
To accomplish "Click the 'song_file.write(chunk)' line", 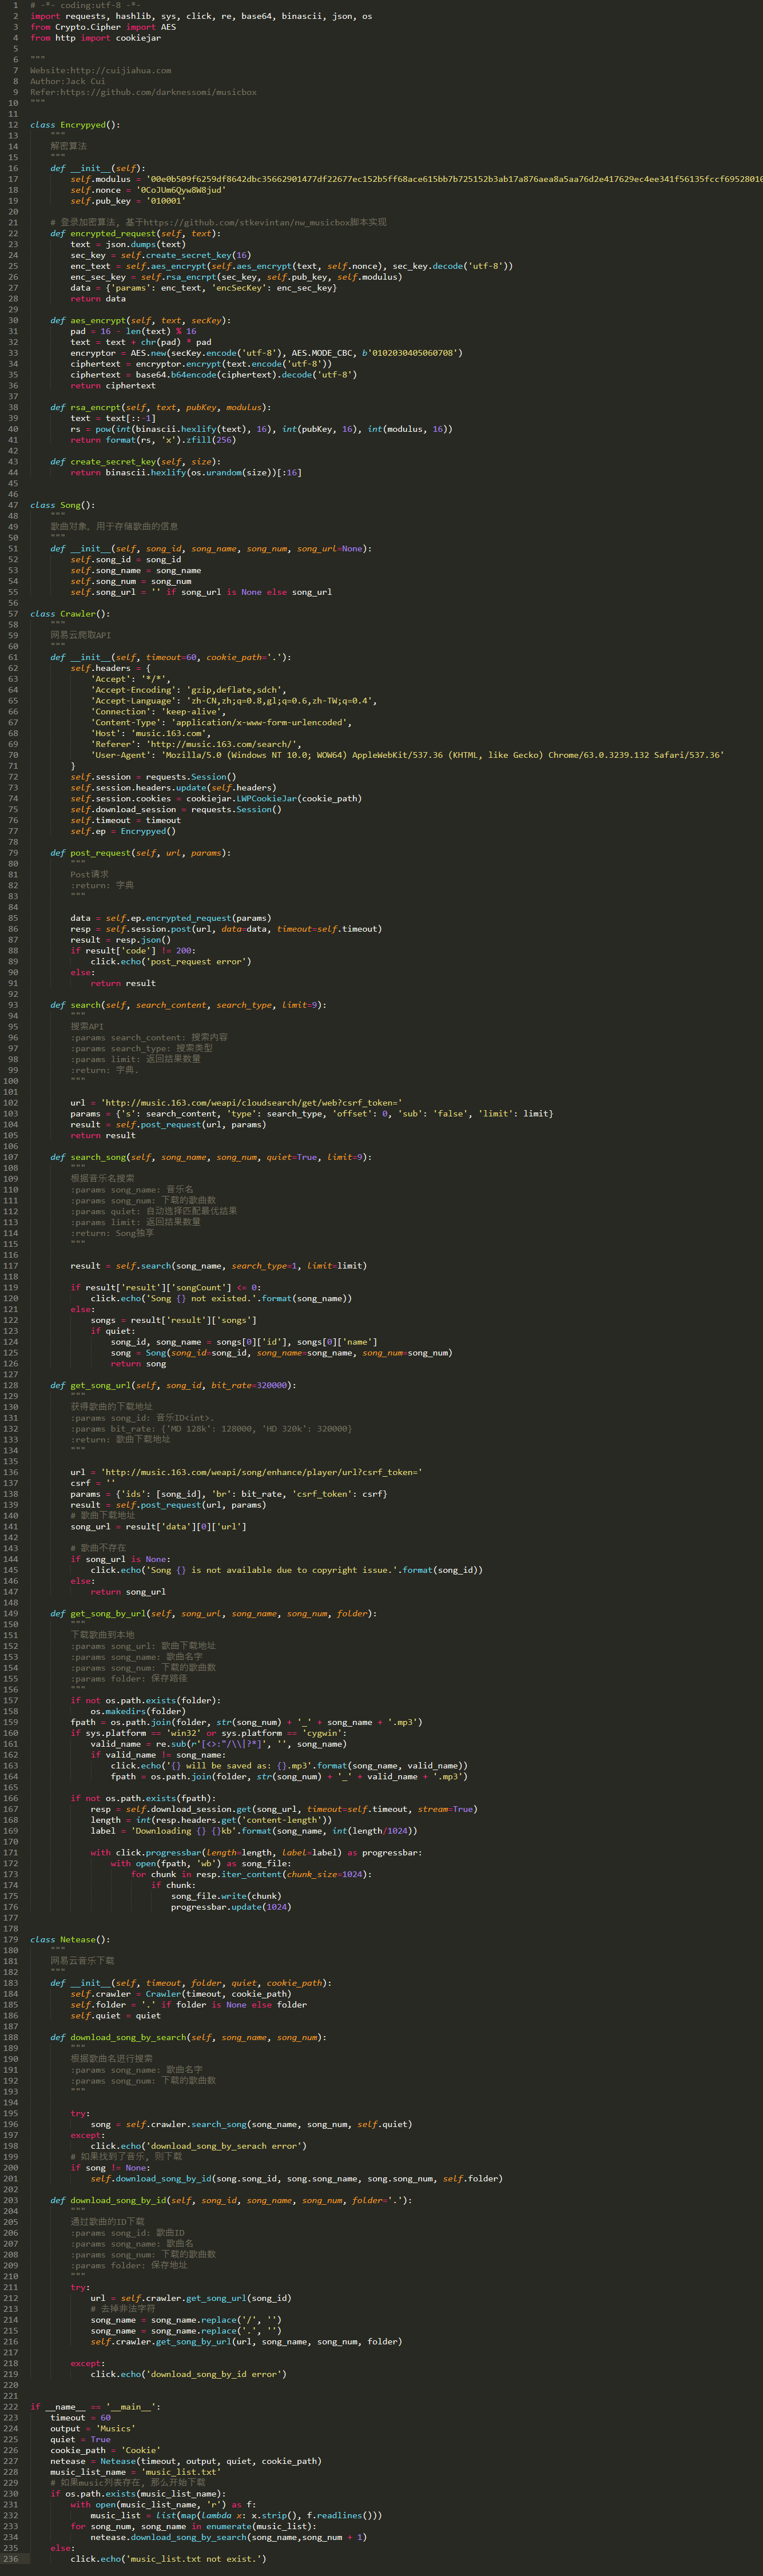I will [x=226, y=1896].
